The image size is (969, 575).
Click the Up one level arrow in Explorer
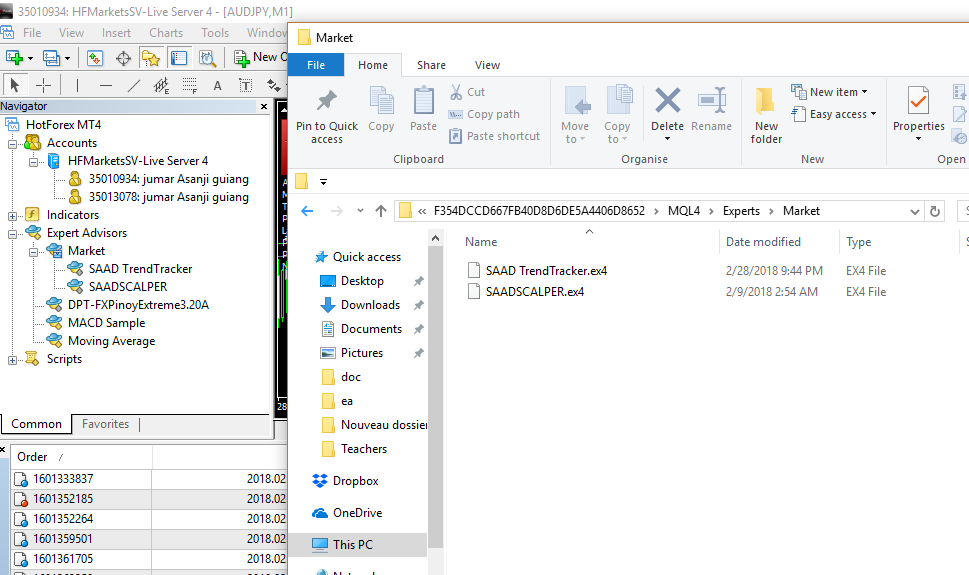381,211
